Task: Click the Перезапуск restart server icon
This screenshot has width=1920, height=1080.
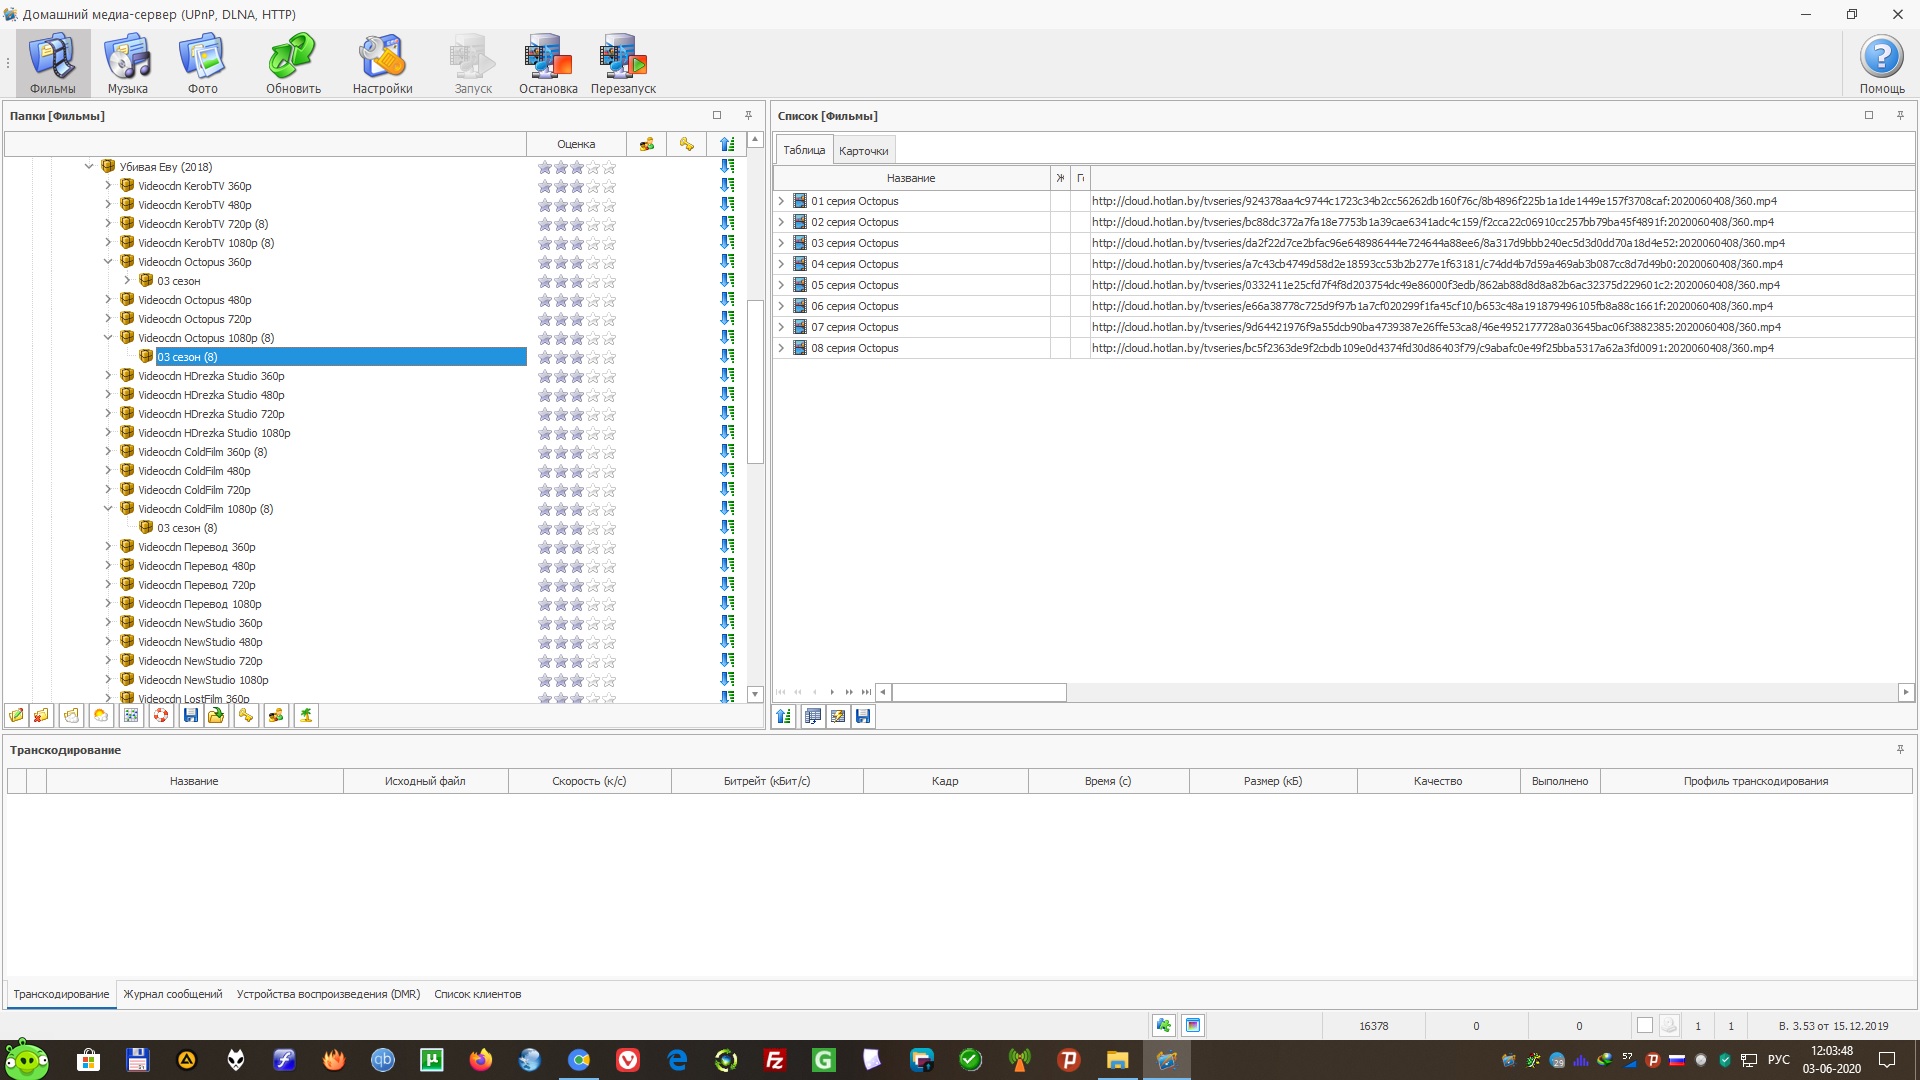Action: [x=623, y=63]
